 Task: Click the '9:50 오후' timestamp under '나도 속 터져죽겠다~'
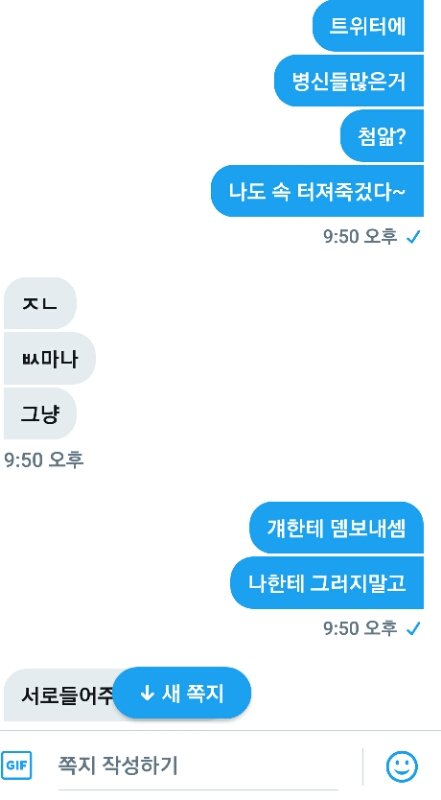[360, 236]
